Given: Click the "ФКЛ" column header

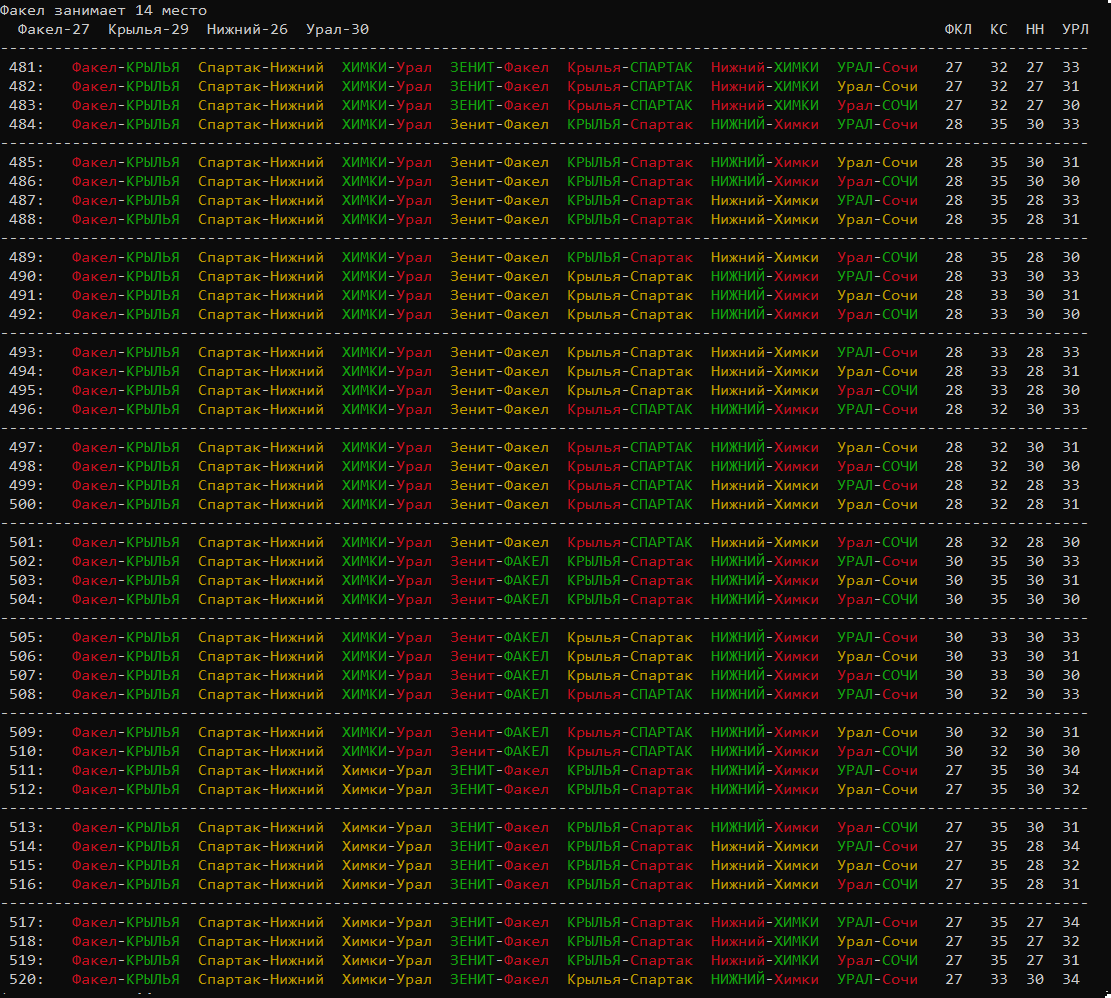Looking at the screenshot, I should pyautogui.click(x=958, y=30).
